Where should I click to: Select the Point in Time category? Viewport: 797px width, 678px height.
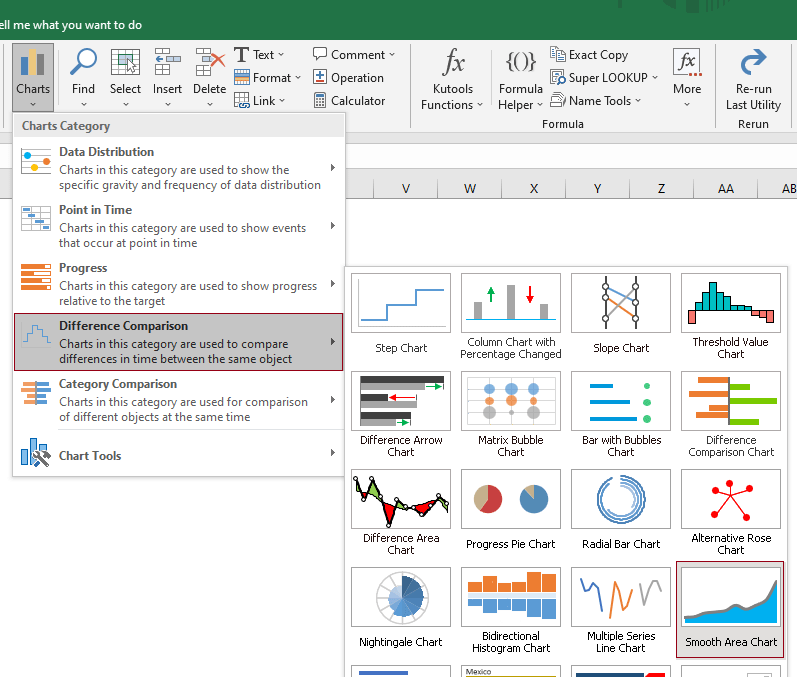tap(179, 226)
